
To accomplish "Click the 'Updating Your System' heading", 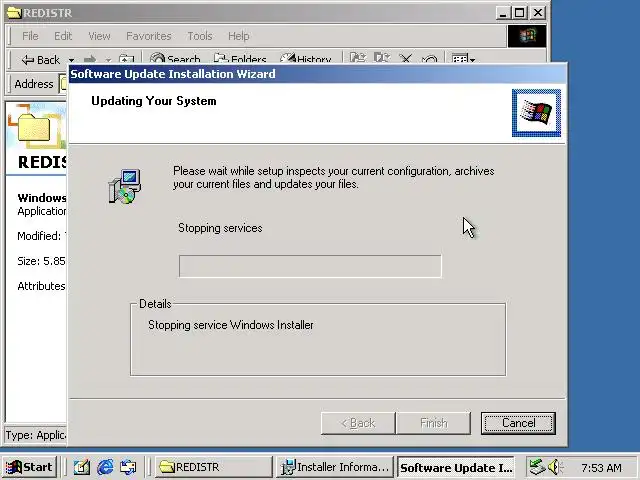I will pyautogui.click(x=154, y=101).
